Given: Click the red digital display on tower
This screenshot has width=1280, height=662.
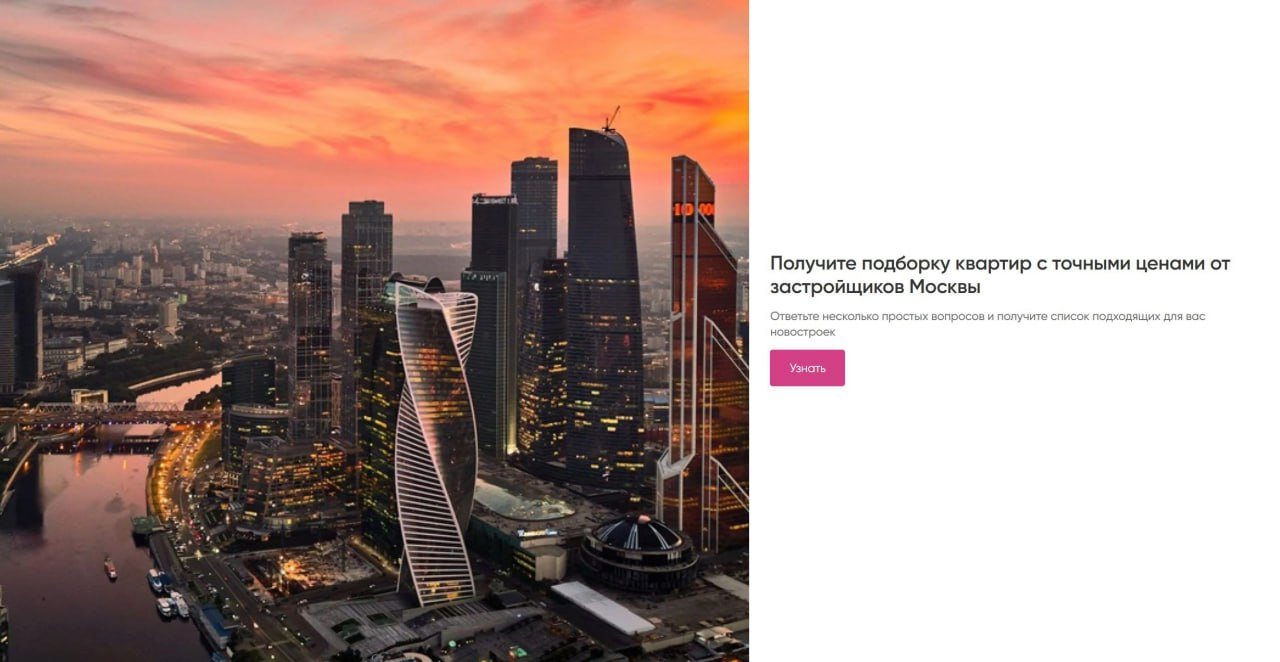Looking at the screenshot, I should point(693,209).
